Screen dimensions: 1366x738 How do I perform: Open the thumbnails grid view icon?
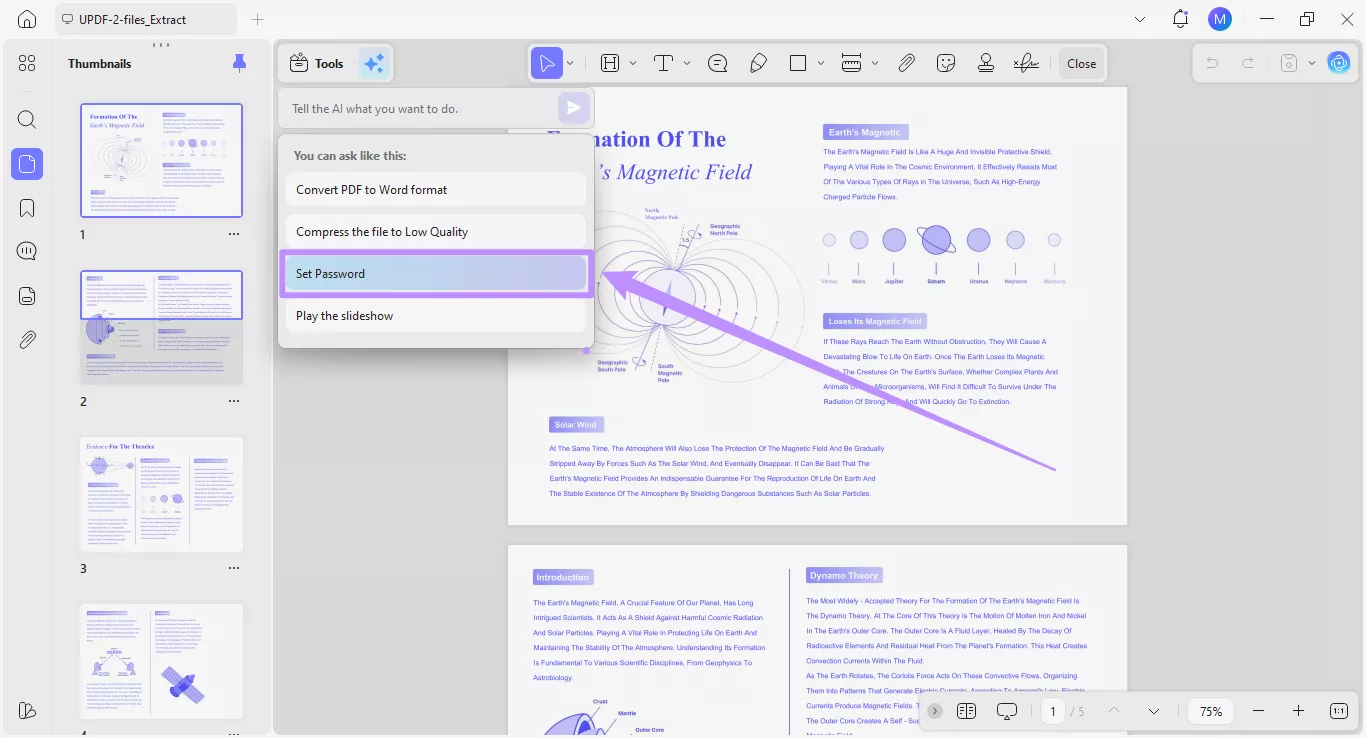(27, 63)
